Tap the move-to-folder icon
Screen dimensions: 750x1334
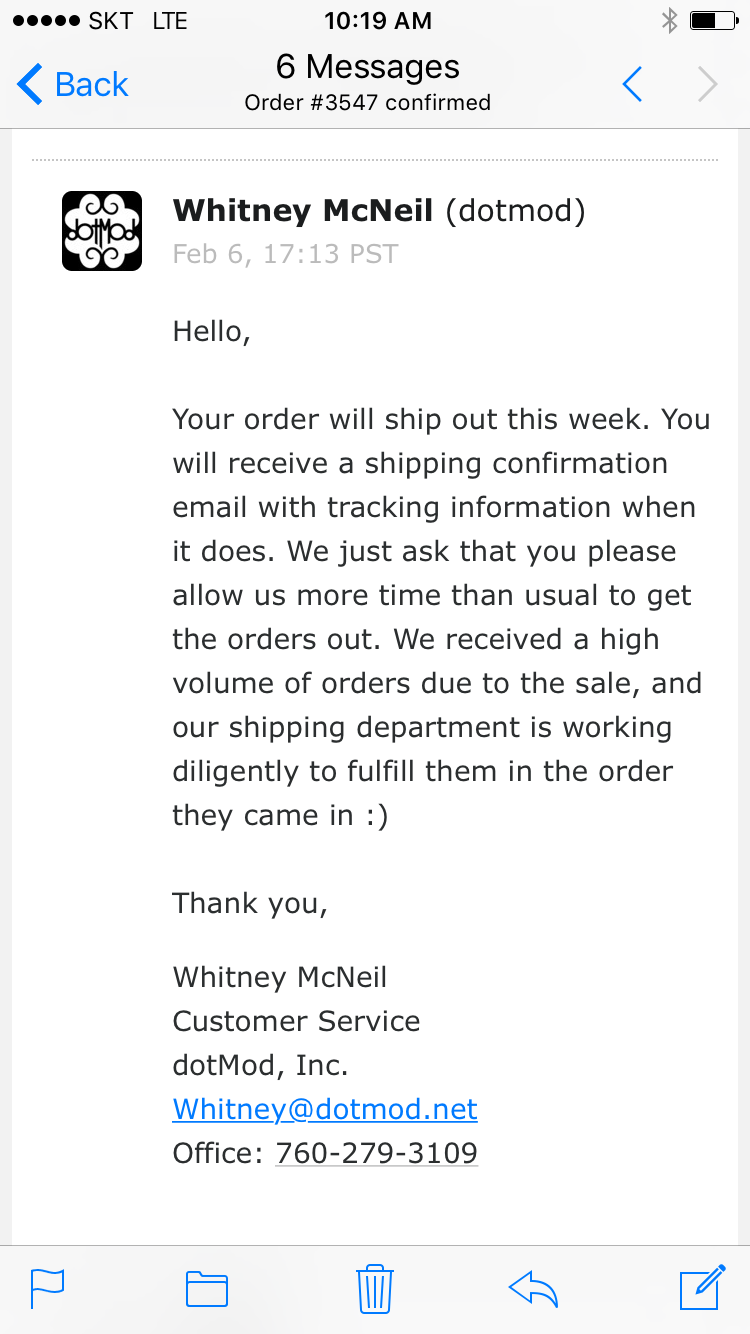pos(207,1288)
